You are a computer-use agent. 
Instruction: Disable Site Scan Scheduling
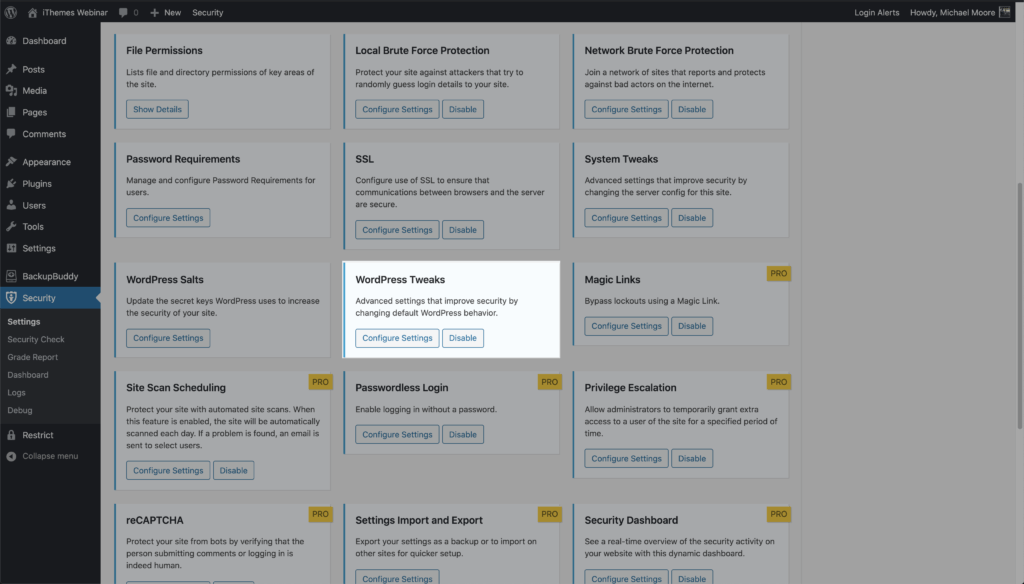(x=233, y=470)
